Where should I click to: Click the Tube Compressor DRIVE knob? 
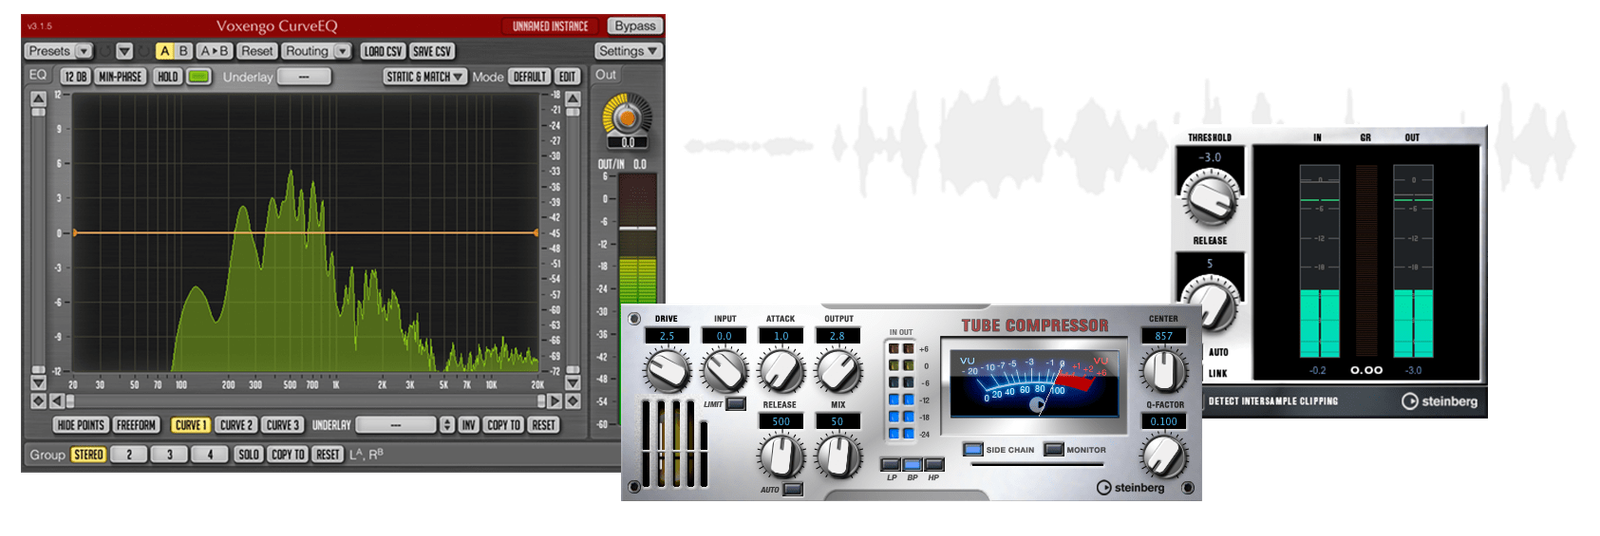(x=667, y=371)
